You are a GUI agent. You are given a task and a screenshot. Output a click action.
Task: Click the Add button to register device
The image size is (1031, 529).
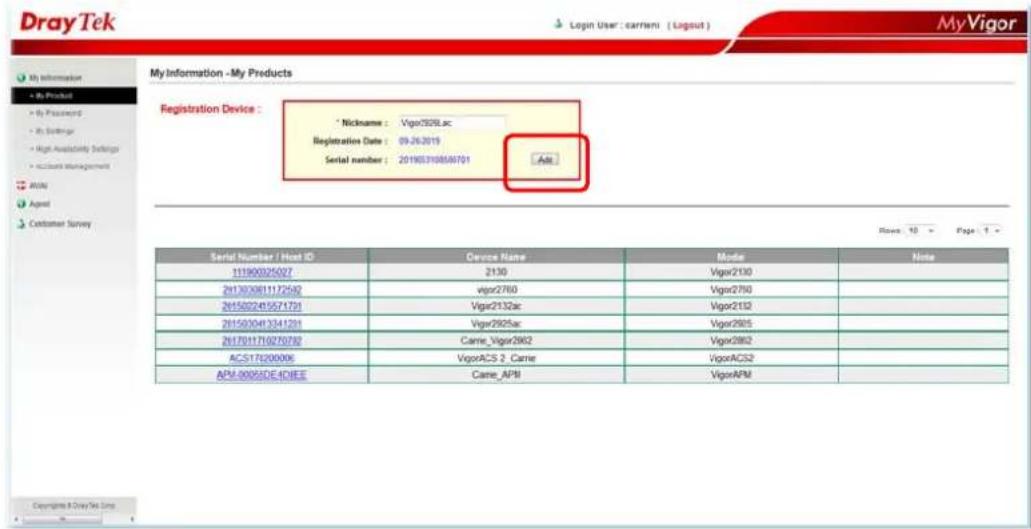[544, 160]
